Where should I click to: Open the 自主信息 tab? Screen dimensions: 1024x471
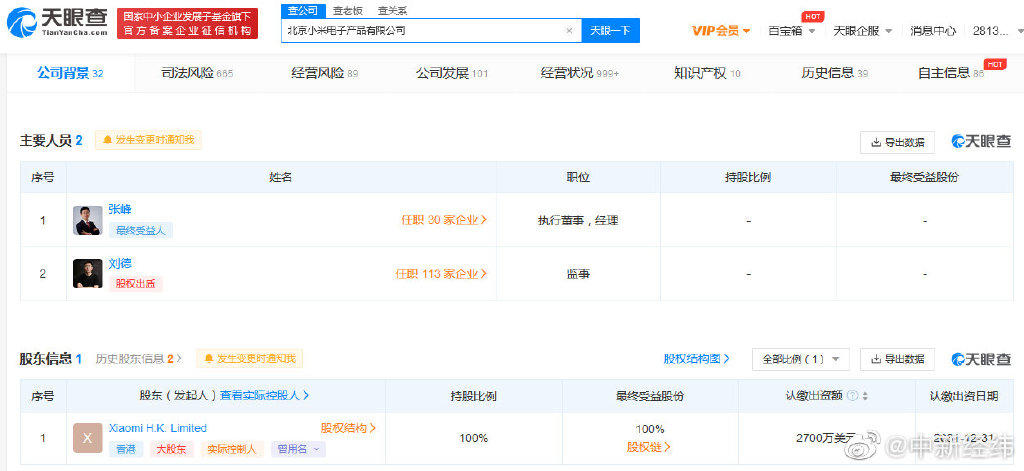[951, 74]
